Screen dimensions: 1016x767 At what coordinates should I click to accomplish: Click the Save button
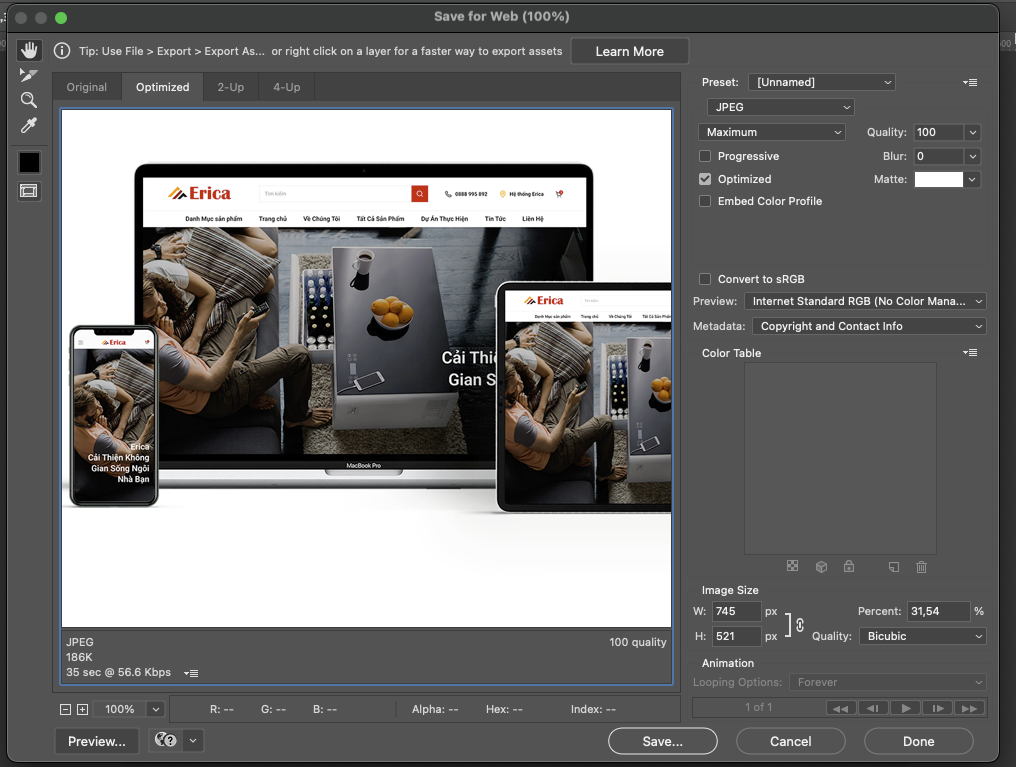click(x=662, y=741)
